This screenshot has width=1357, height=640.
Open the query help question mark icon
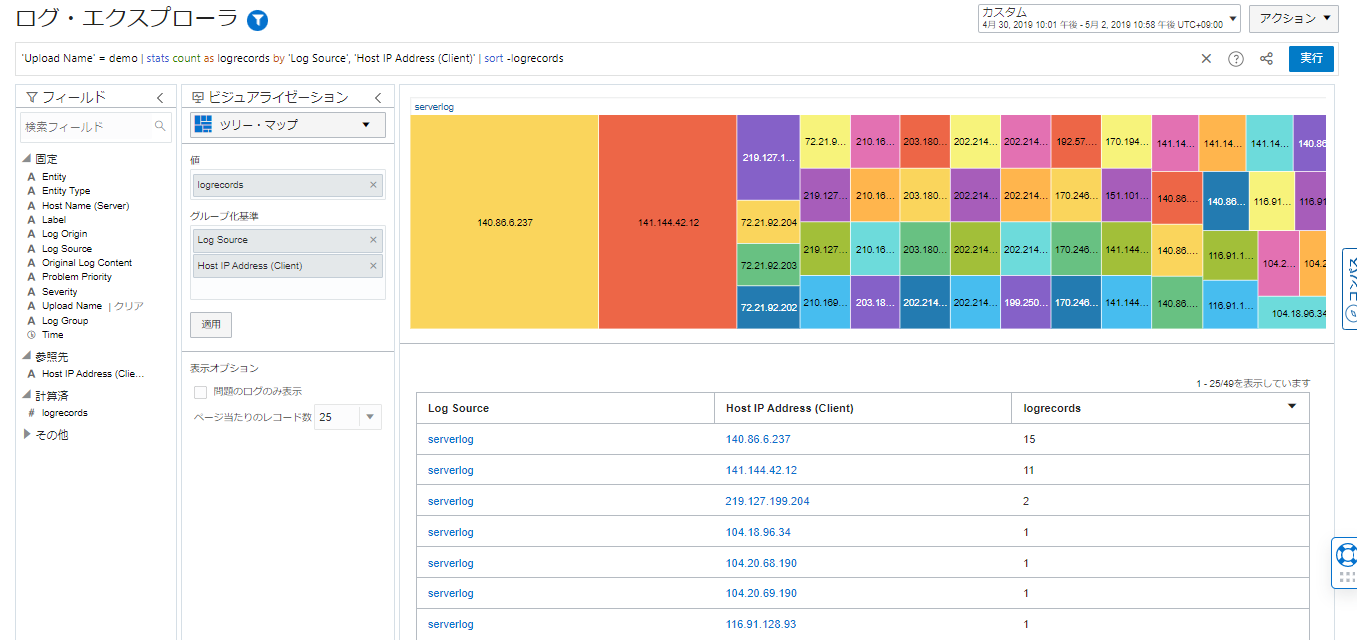[1236, 59]
